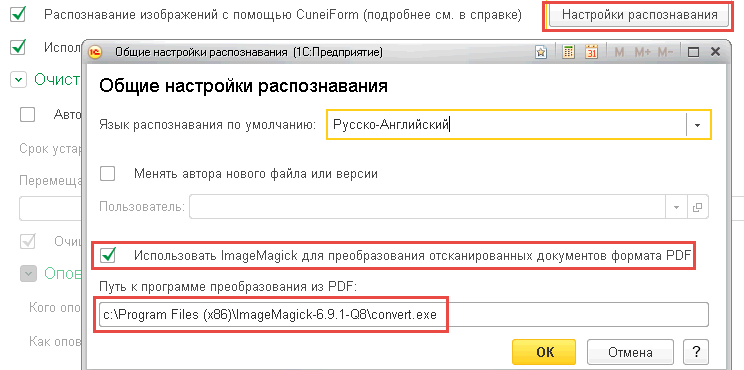Uncheck the Распознавание изображений с помощью CuneiForm checkbox
The image size is (744, 370).
(x=18, y=15)
